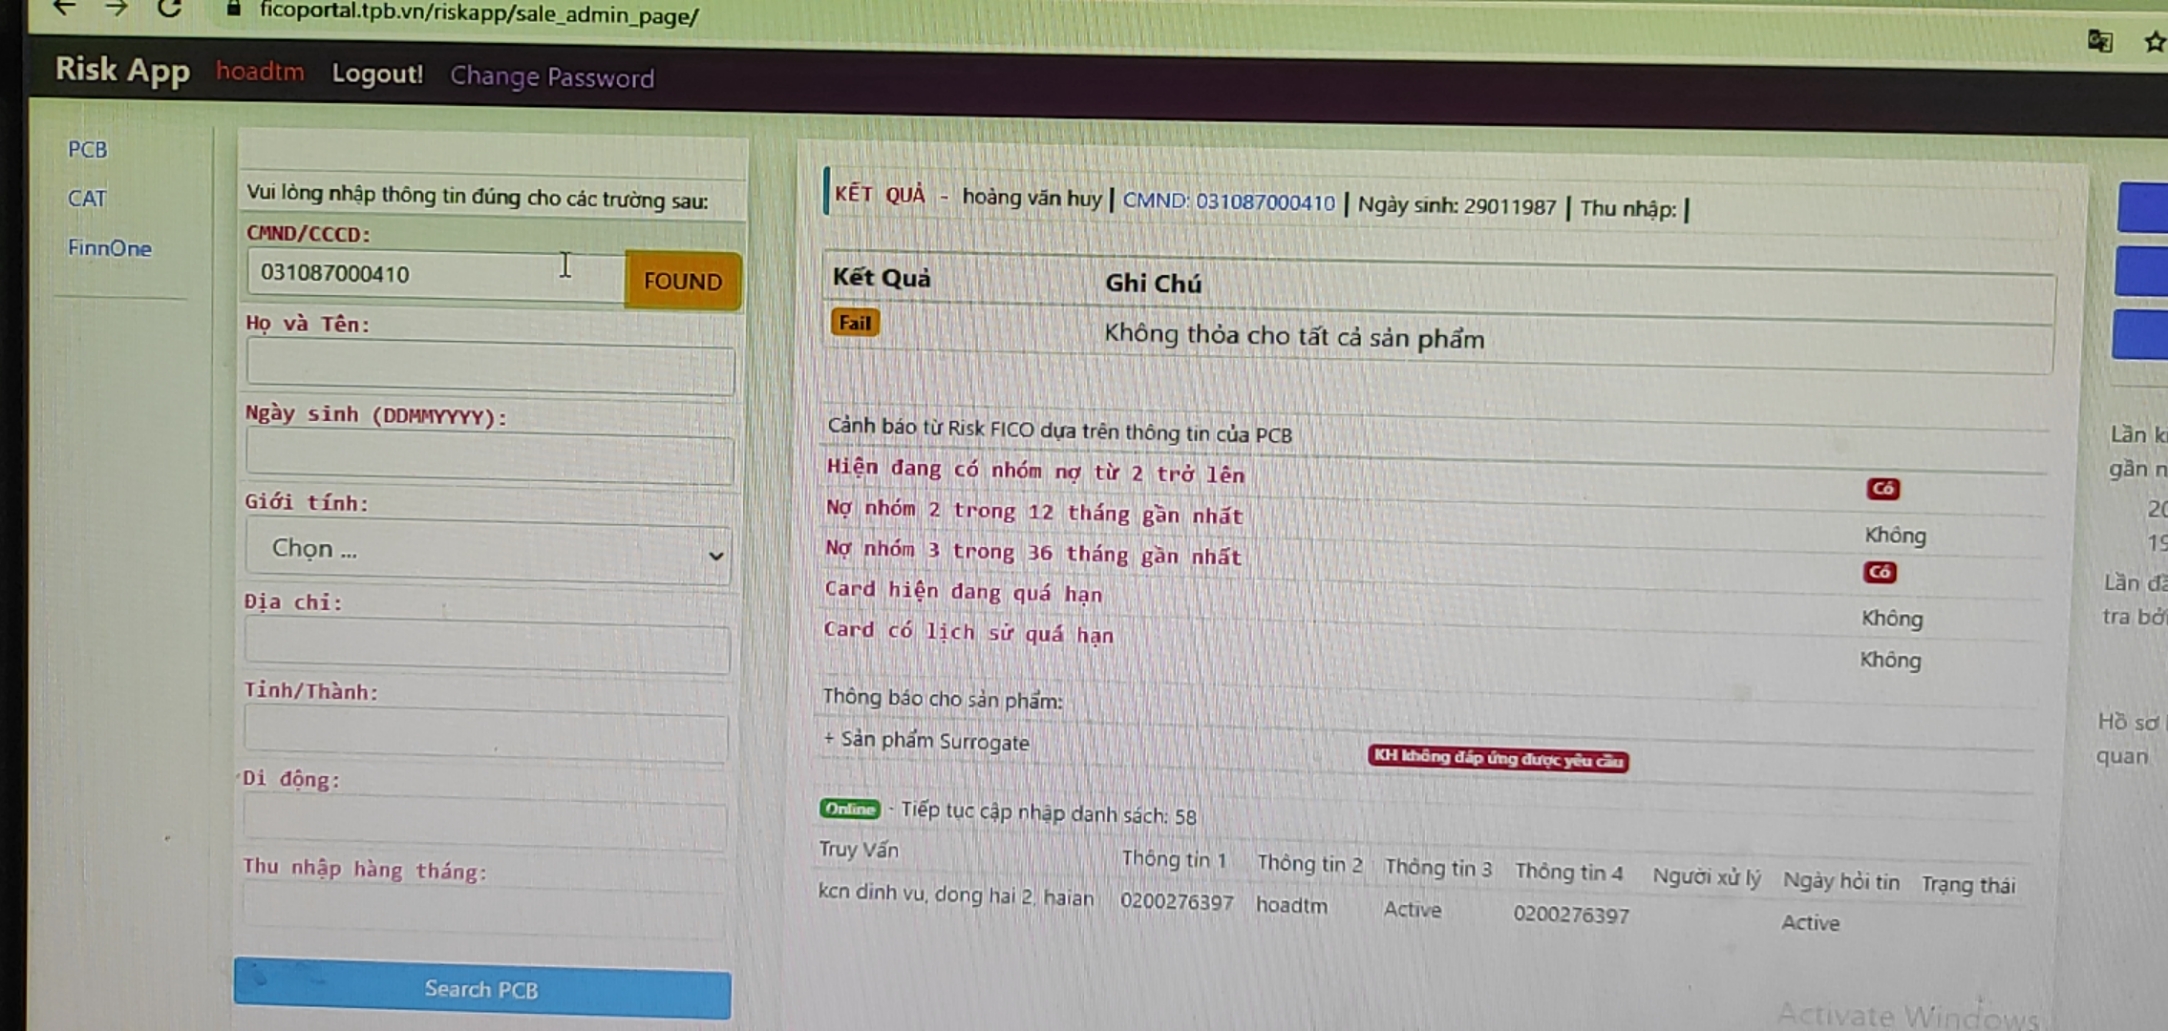Viewport: 2168px width, 1031px height.
Task: Click 'Card hiện đang quá hạn' row
Action: tap(963, 592)
